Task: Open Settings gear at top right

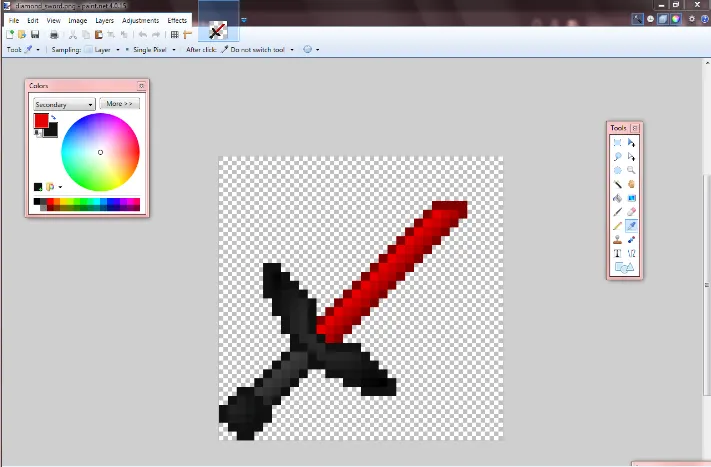Action: [692, 19]
